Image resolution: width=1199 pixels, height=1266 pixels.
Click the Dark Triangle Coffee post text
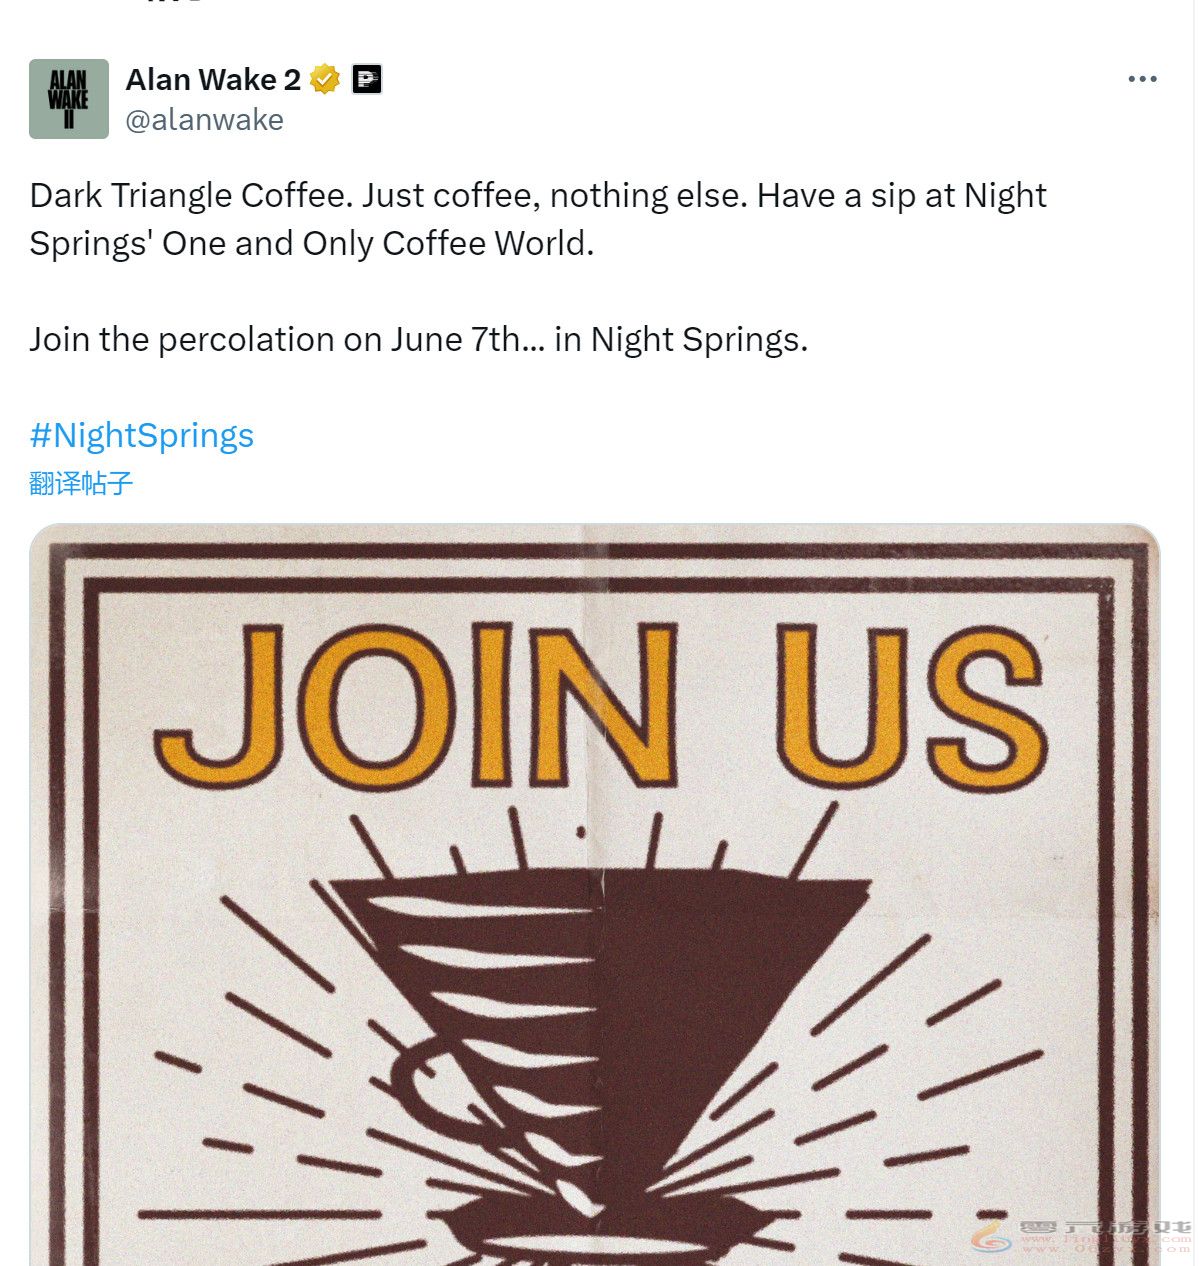[537, 195]
